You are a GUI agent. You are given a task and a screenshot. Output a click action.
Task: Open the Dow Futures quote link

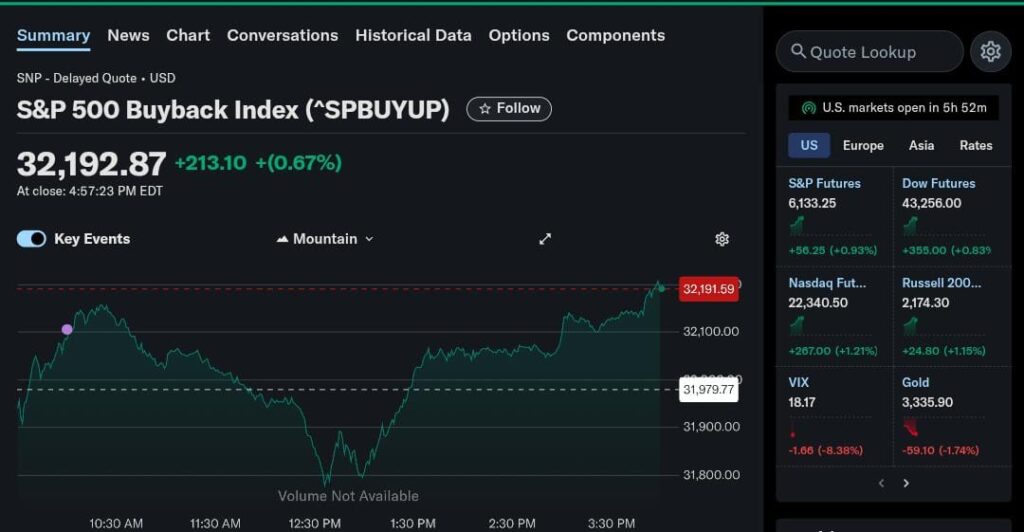[x=938, y=183]
